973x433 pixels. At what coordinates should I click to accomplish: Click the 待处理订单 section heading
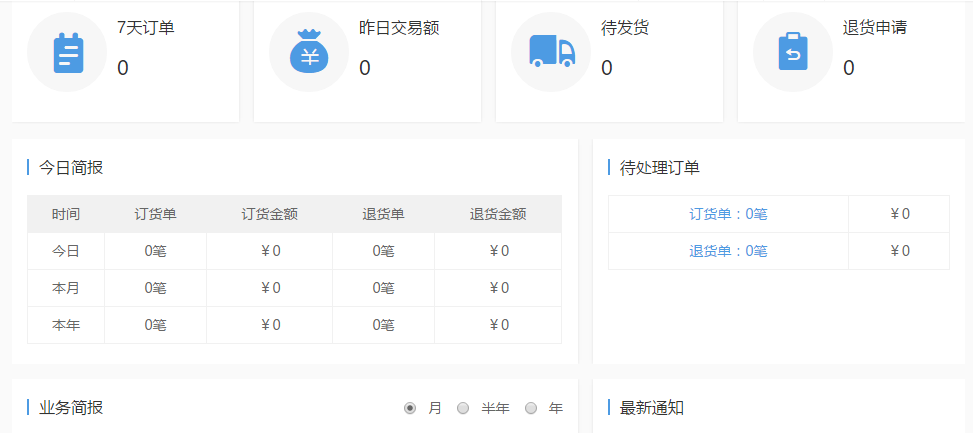[660, 167]
